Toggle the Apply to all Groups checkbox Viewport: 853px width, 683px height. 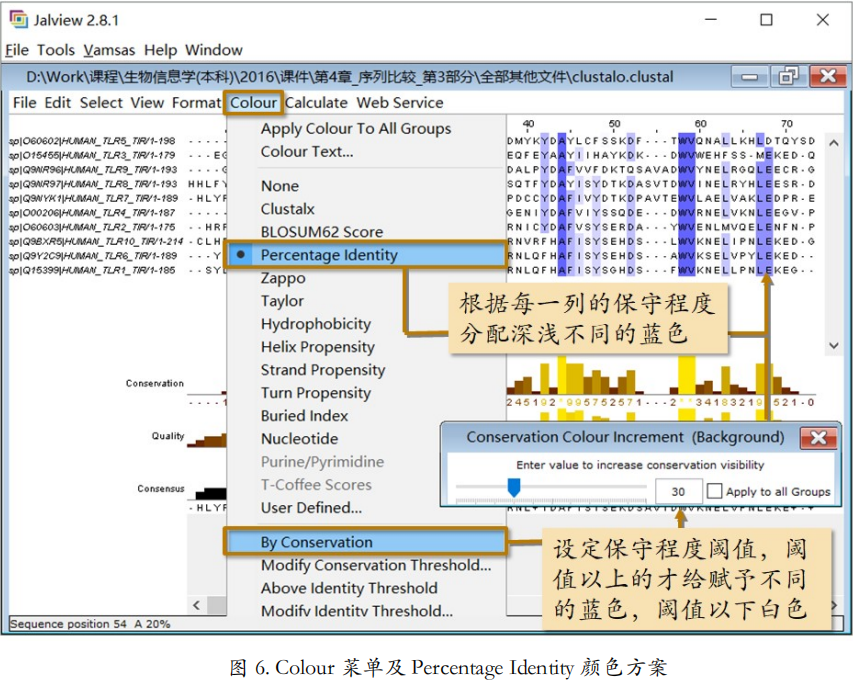714,491
